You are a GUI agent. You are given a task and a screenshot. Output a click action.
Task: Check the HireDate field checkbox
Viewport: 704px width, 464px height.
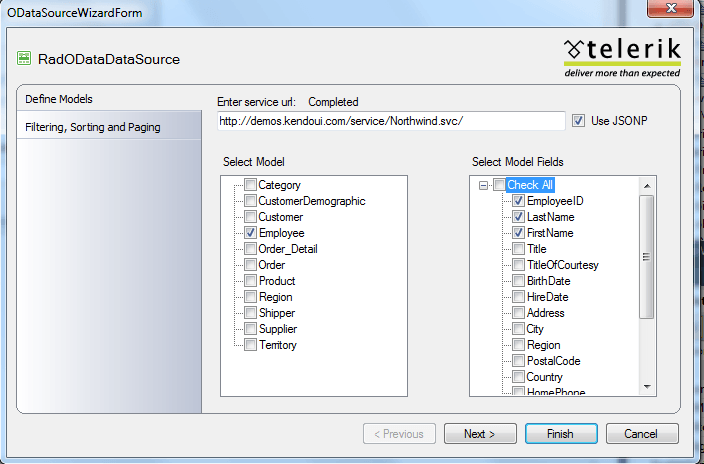click(518, 297)
